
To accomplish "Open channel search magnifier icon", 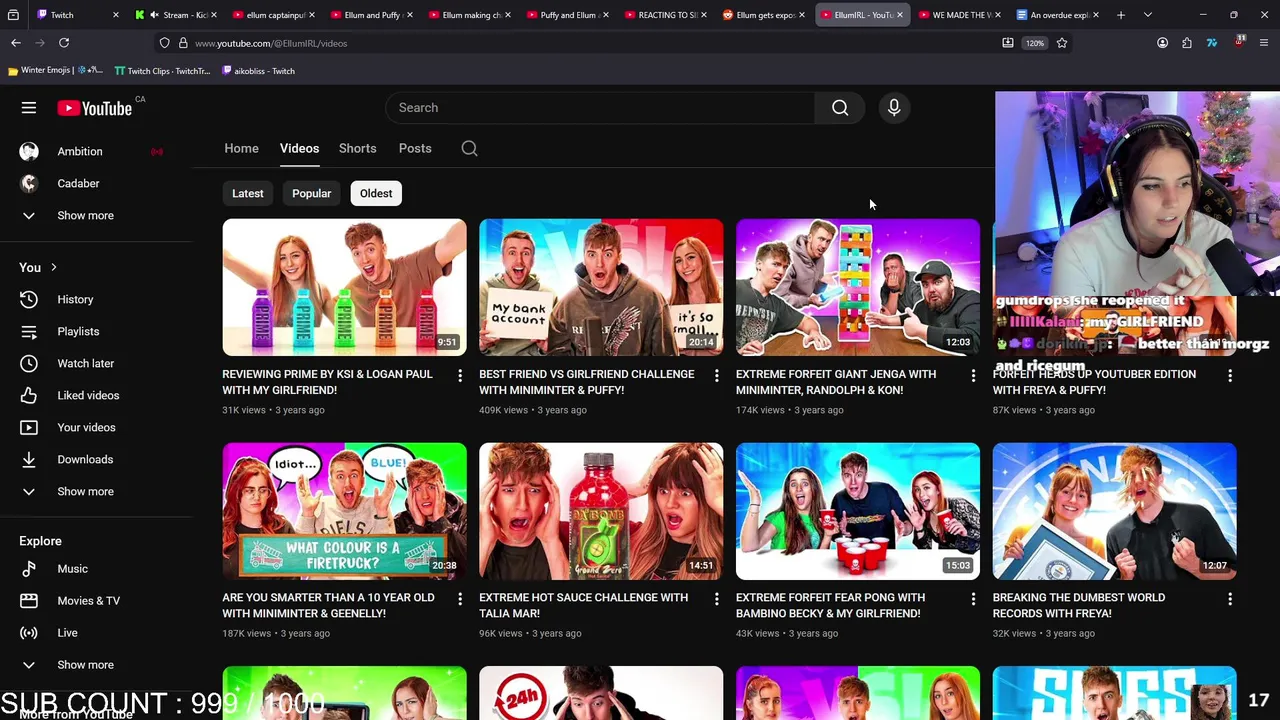I will tap(469, 148).
